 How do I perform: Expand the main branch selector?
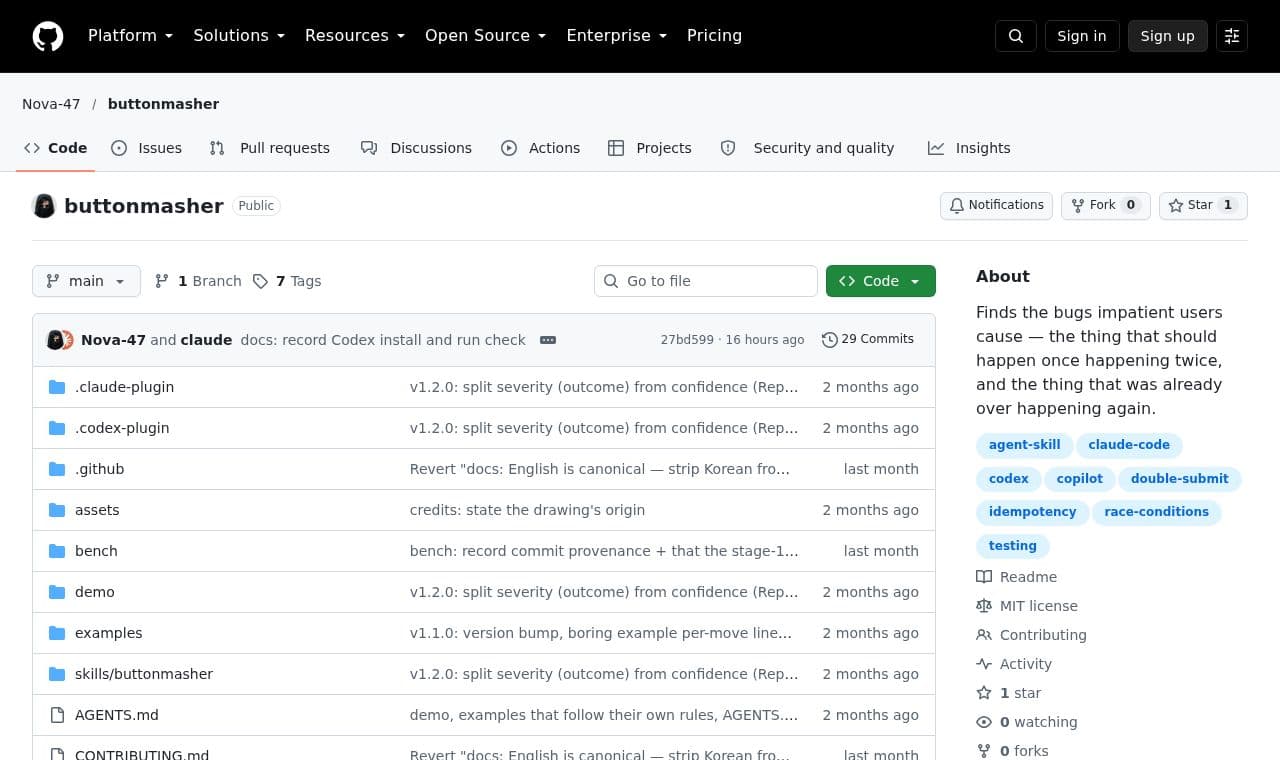(x=86, y=281)
